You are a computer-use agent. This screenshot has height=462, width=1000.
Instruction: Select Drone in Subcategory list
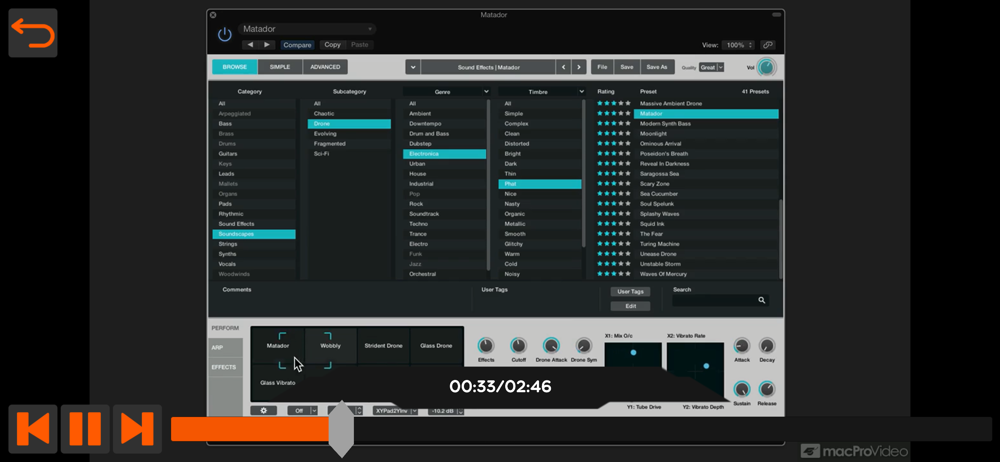click(x=349, y=124)
